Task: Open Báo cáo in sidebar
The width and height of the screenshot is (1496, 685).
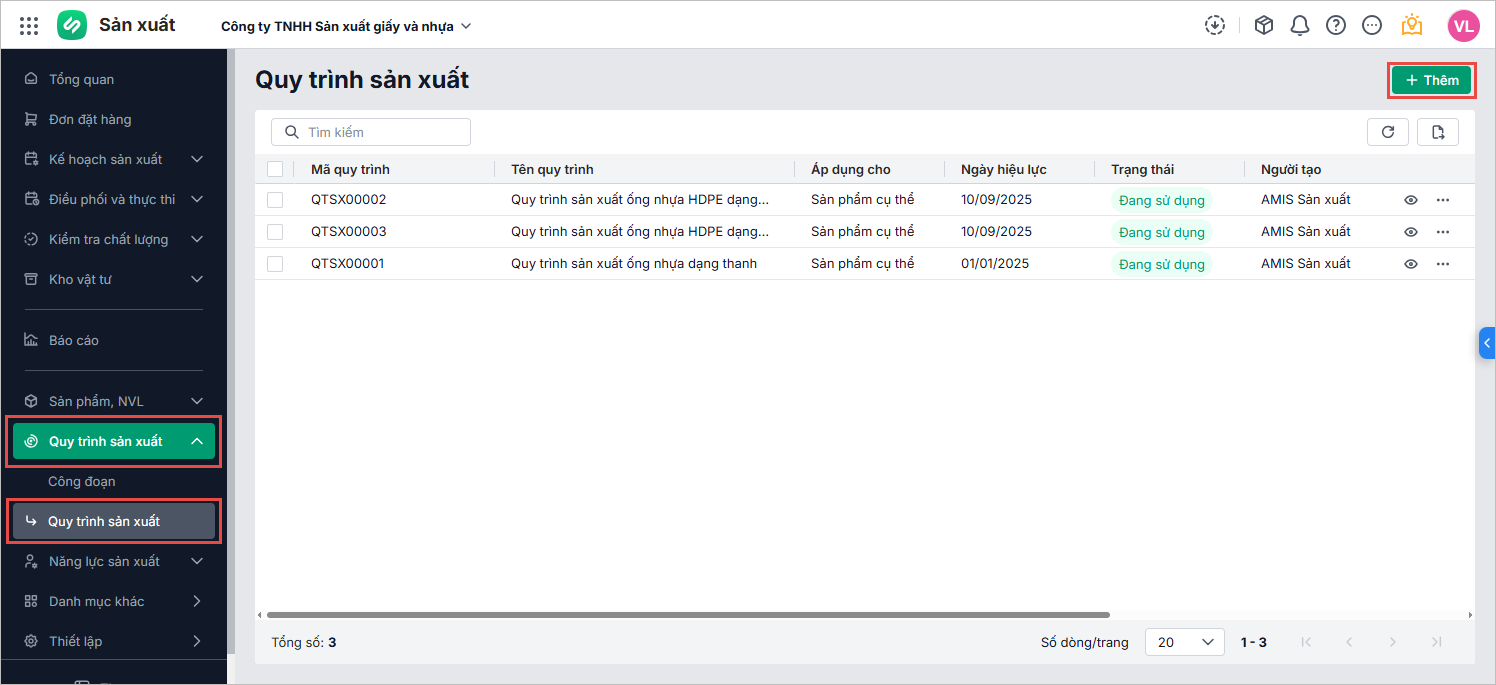Action: point(114,340)
